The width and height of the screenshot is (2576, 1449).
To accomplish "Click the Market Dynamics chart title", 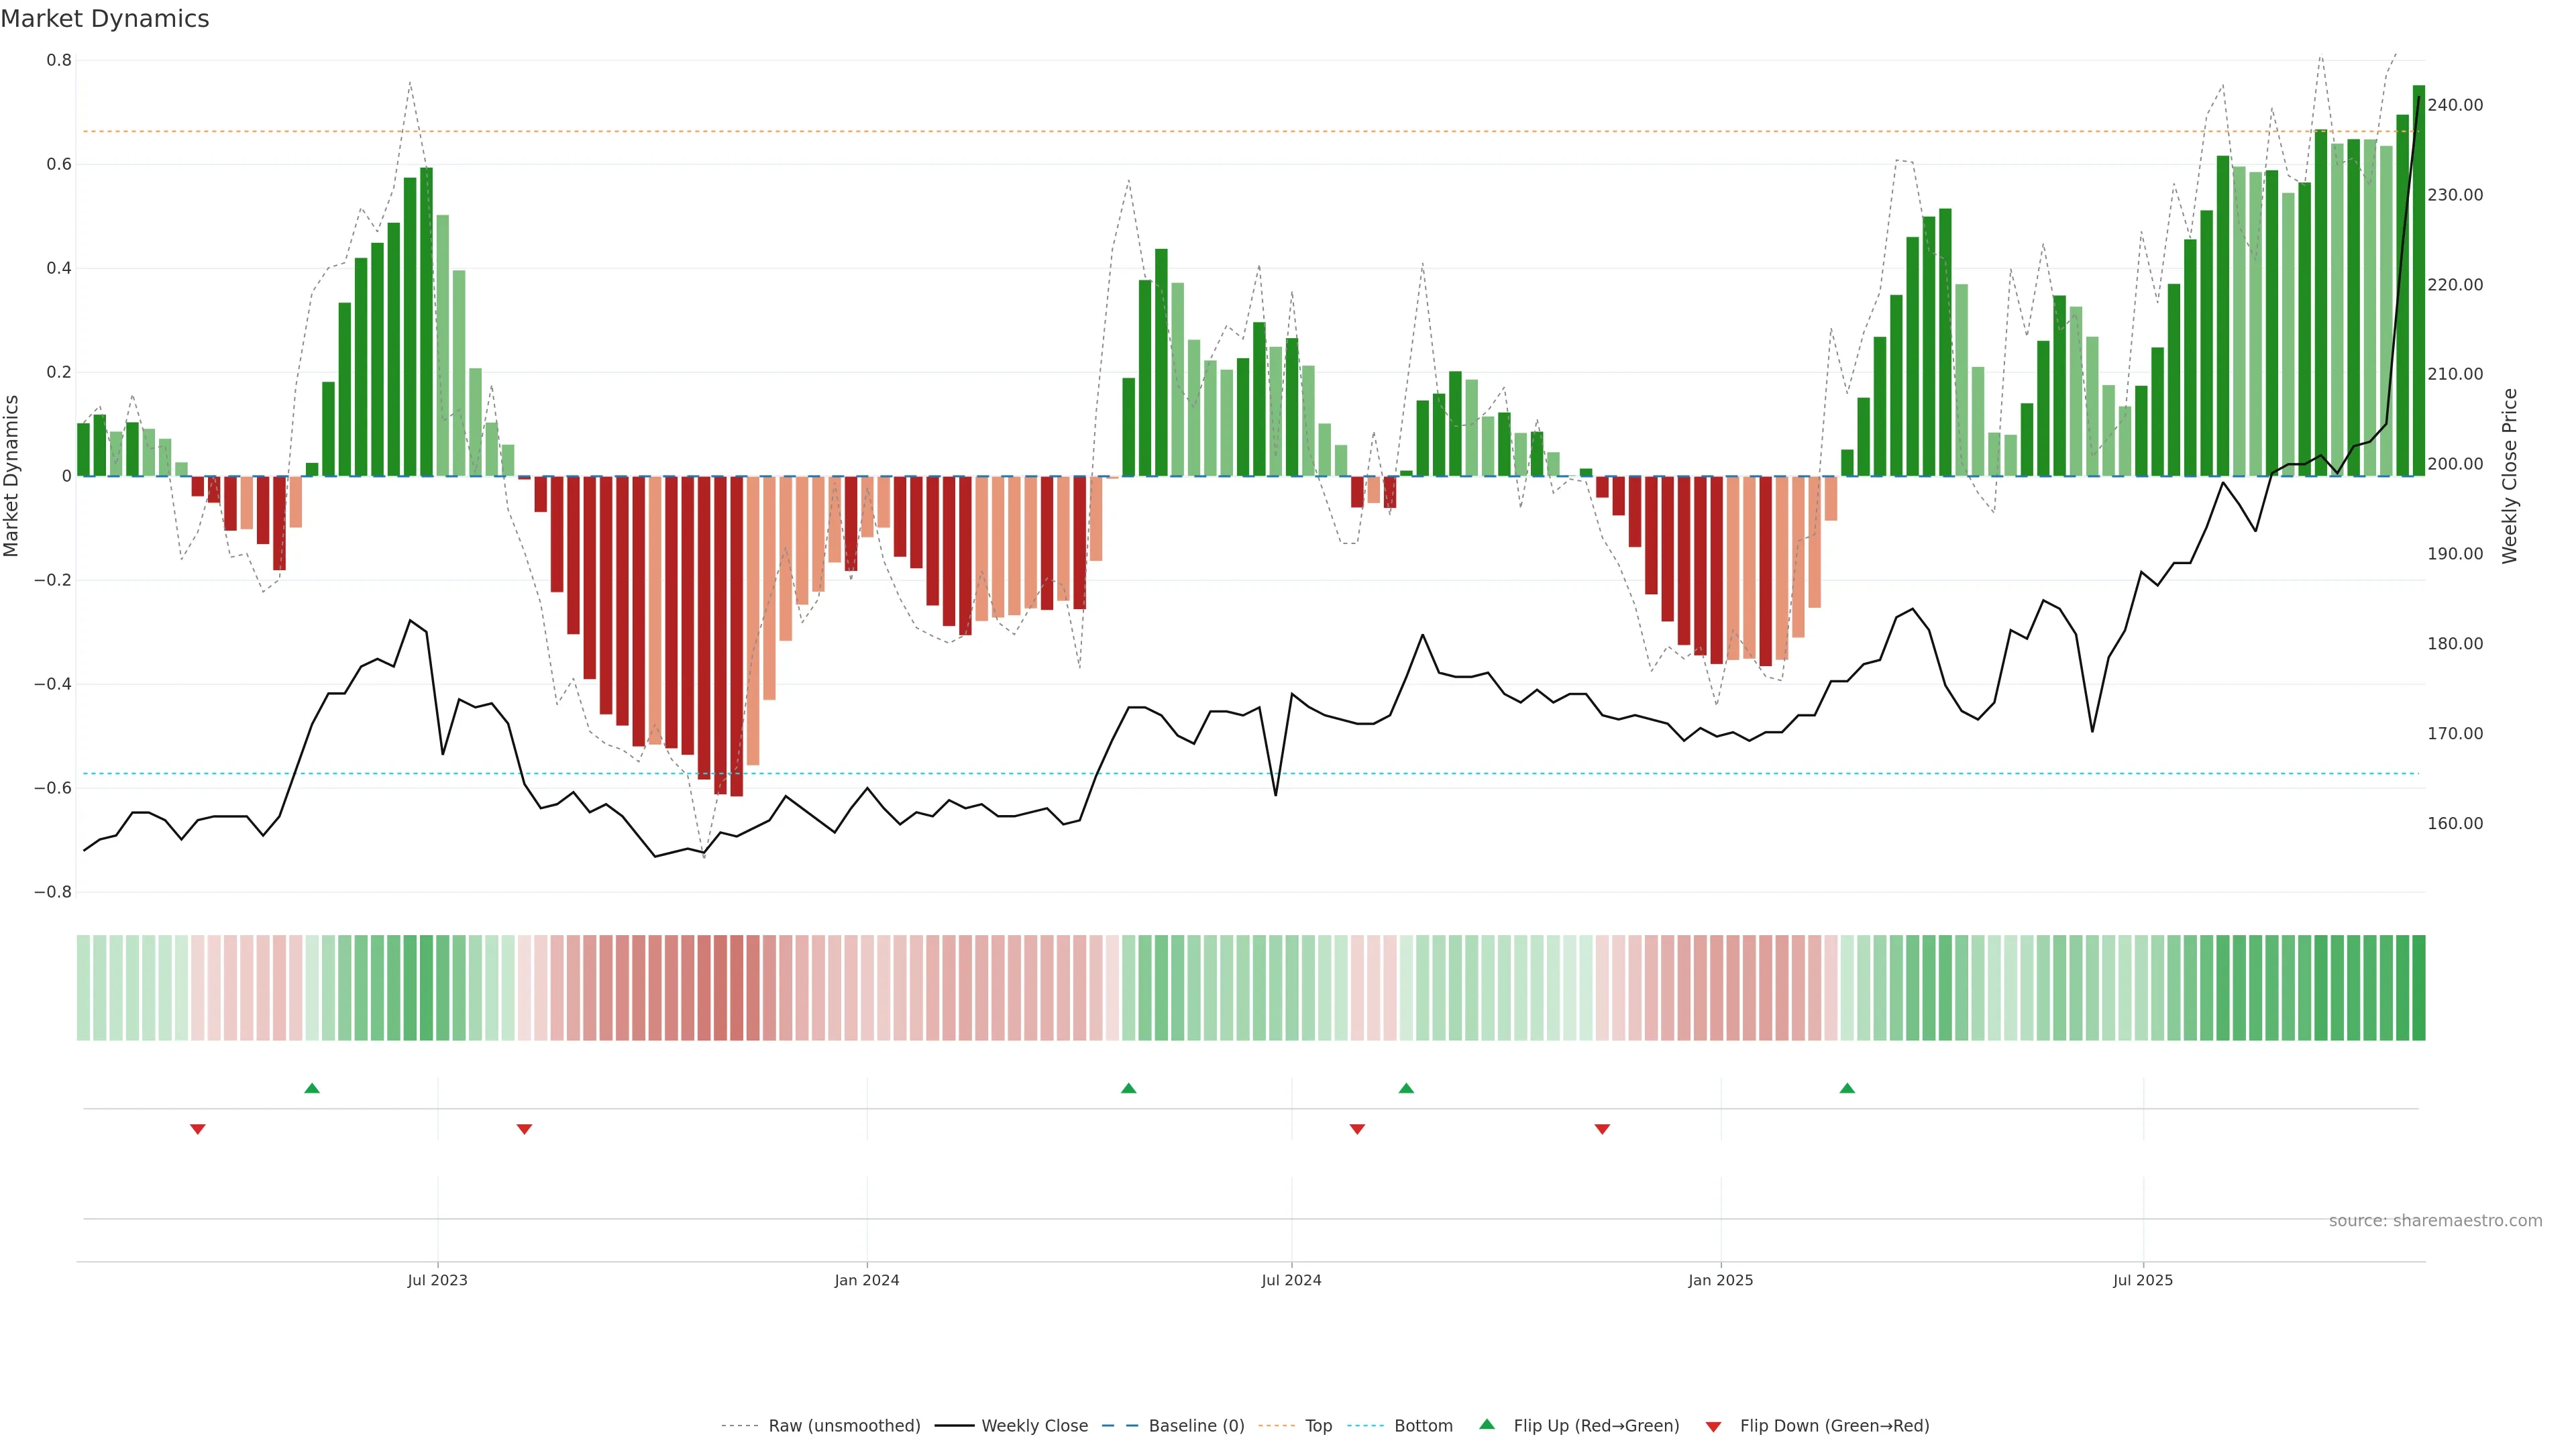I will (x=105, y=19).
